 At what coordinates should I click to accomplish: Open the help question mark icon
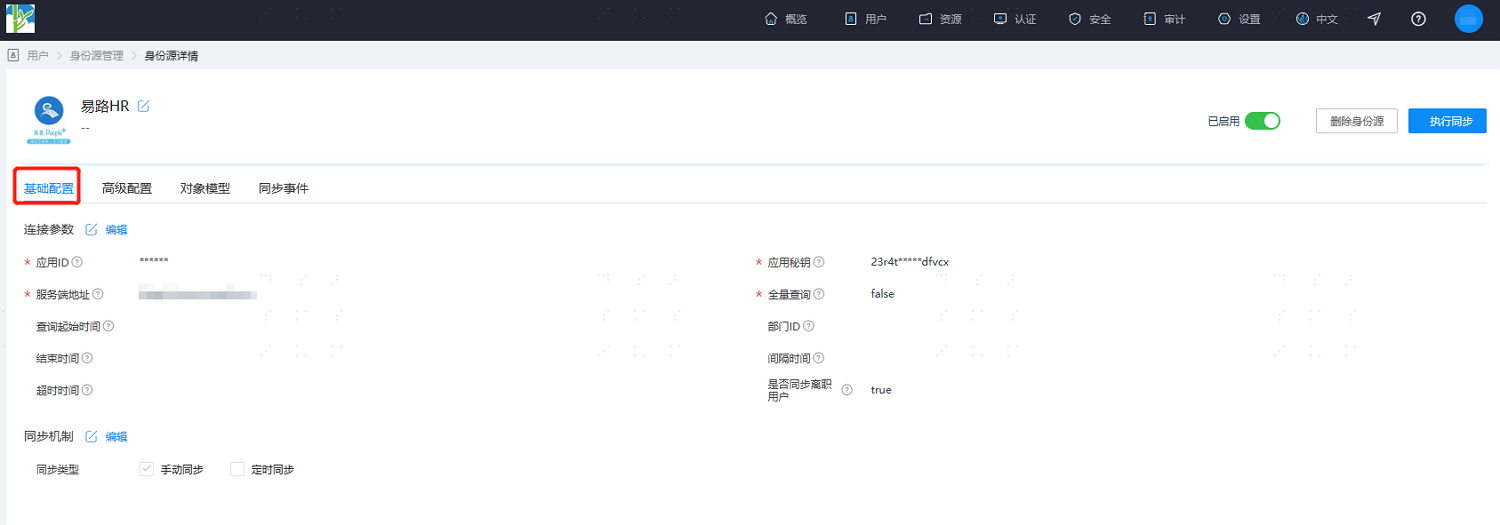pos(1418,19)
